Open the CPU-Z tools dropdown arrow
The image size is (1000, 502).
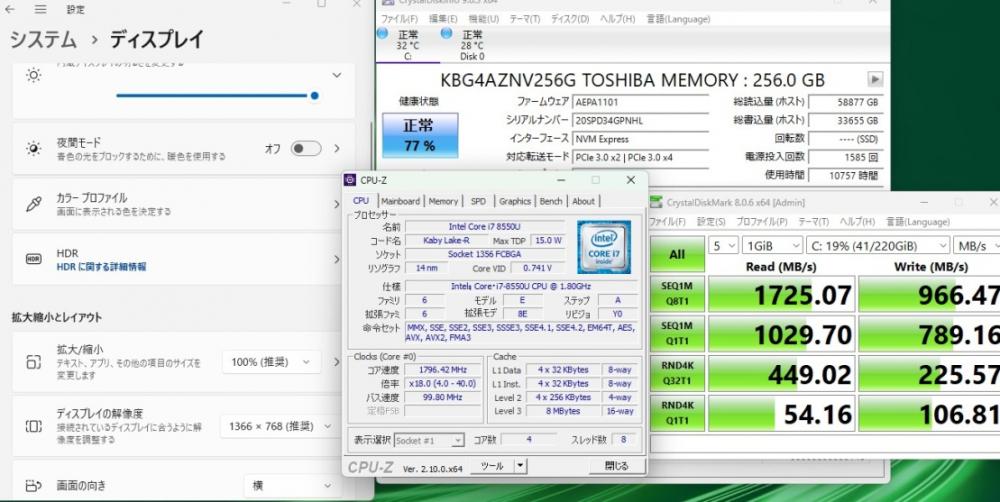pos(520,466)
